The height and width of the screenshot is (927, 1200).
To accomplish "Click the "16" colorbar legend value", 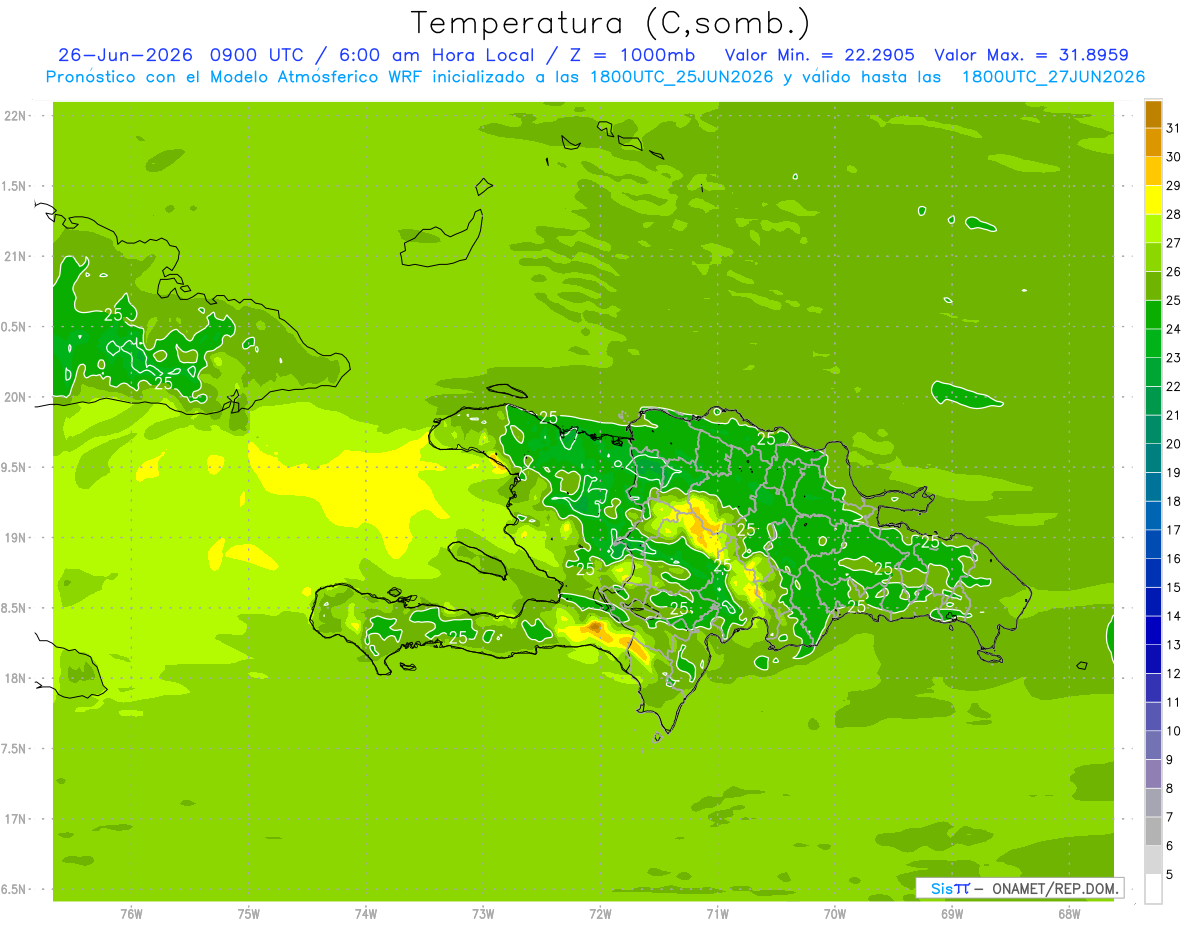I will 1173,558.
